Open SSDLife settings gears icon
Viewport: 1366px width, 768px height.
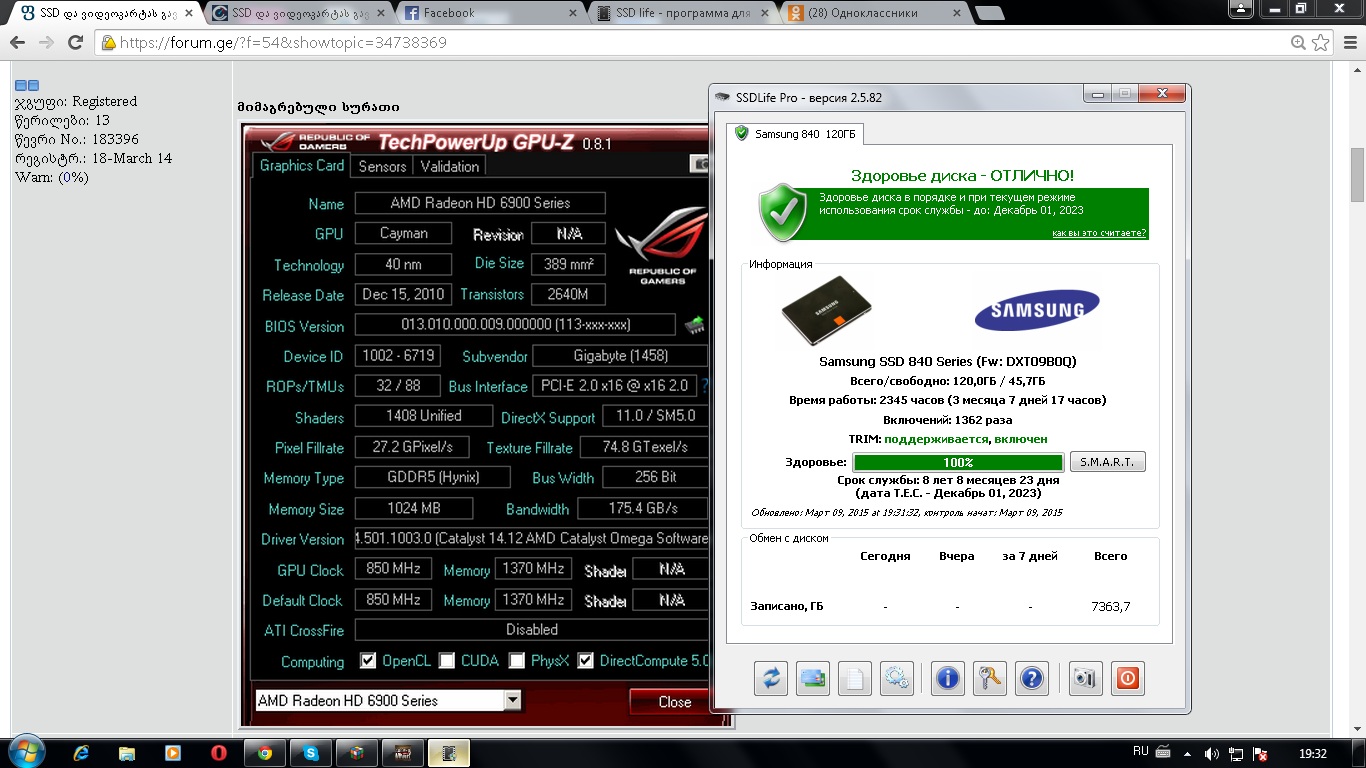897,679
